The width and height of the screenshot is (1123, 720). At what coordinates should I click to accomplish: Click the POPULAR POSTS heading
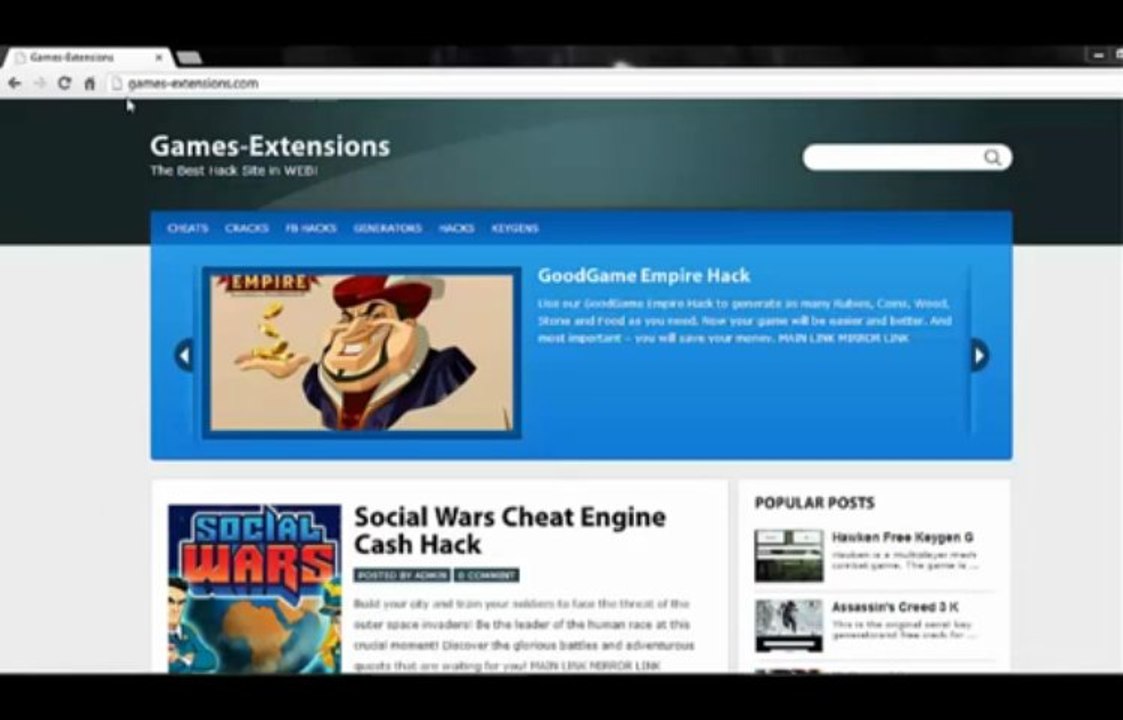coord(814,503)
